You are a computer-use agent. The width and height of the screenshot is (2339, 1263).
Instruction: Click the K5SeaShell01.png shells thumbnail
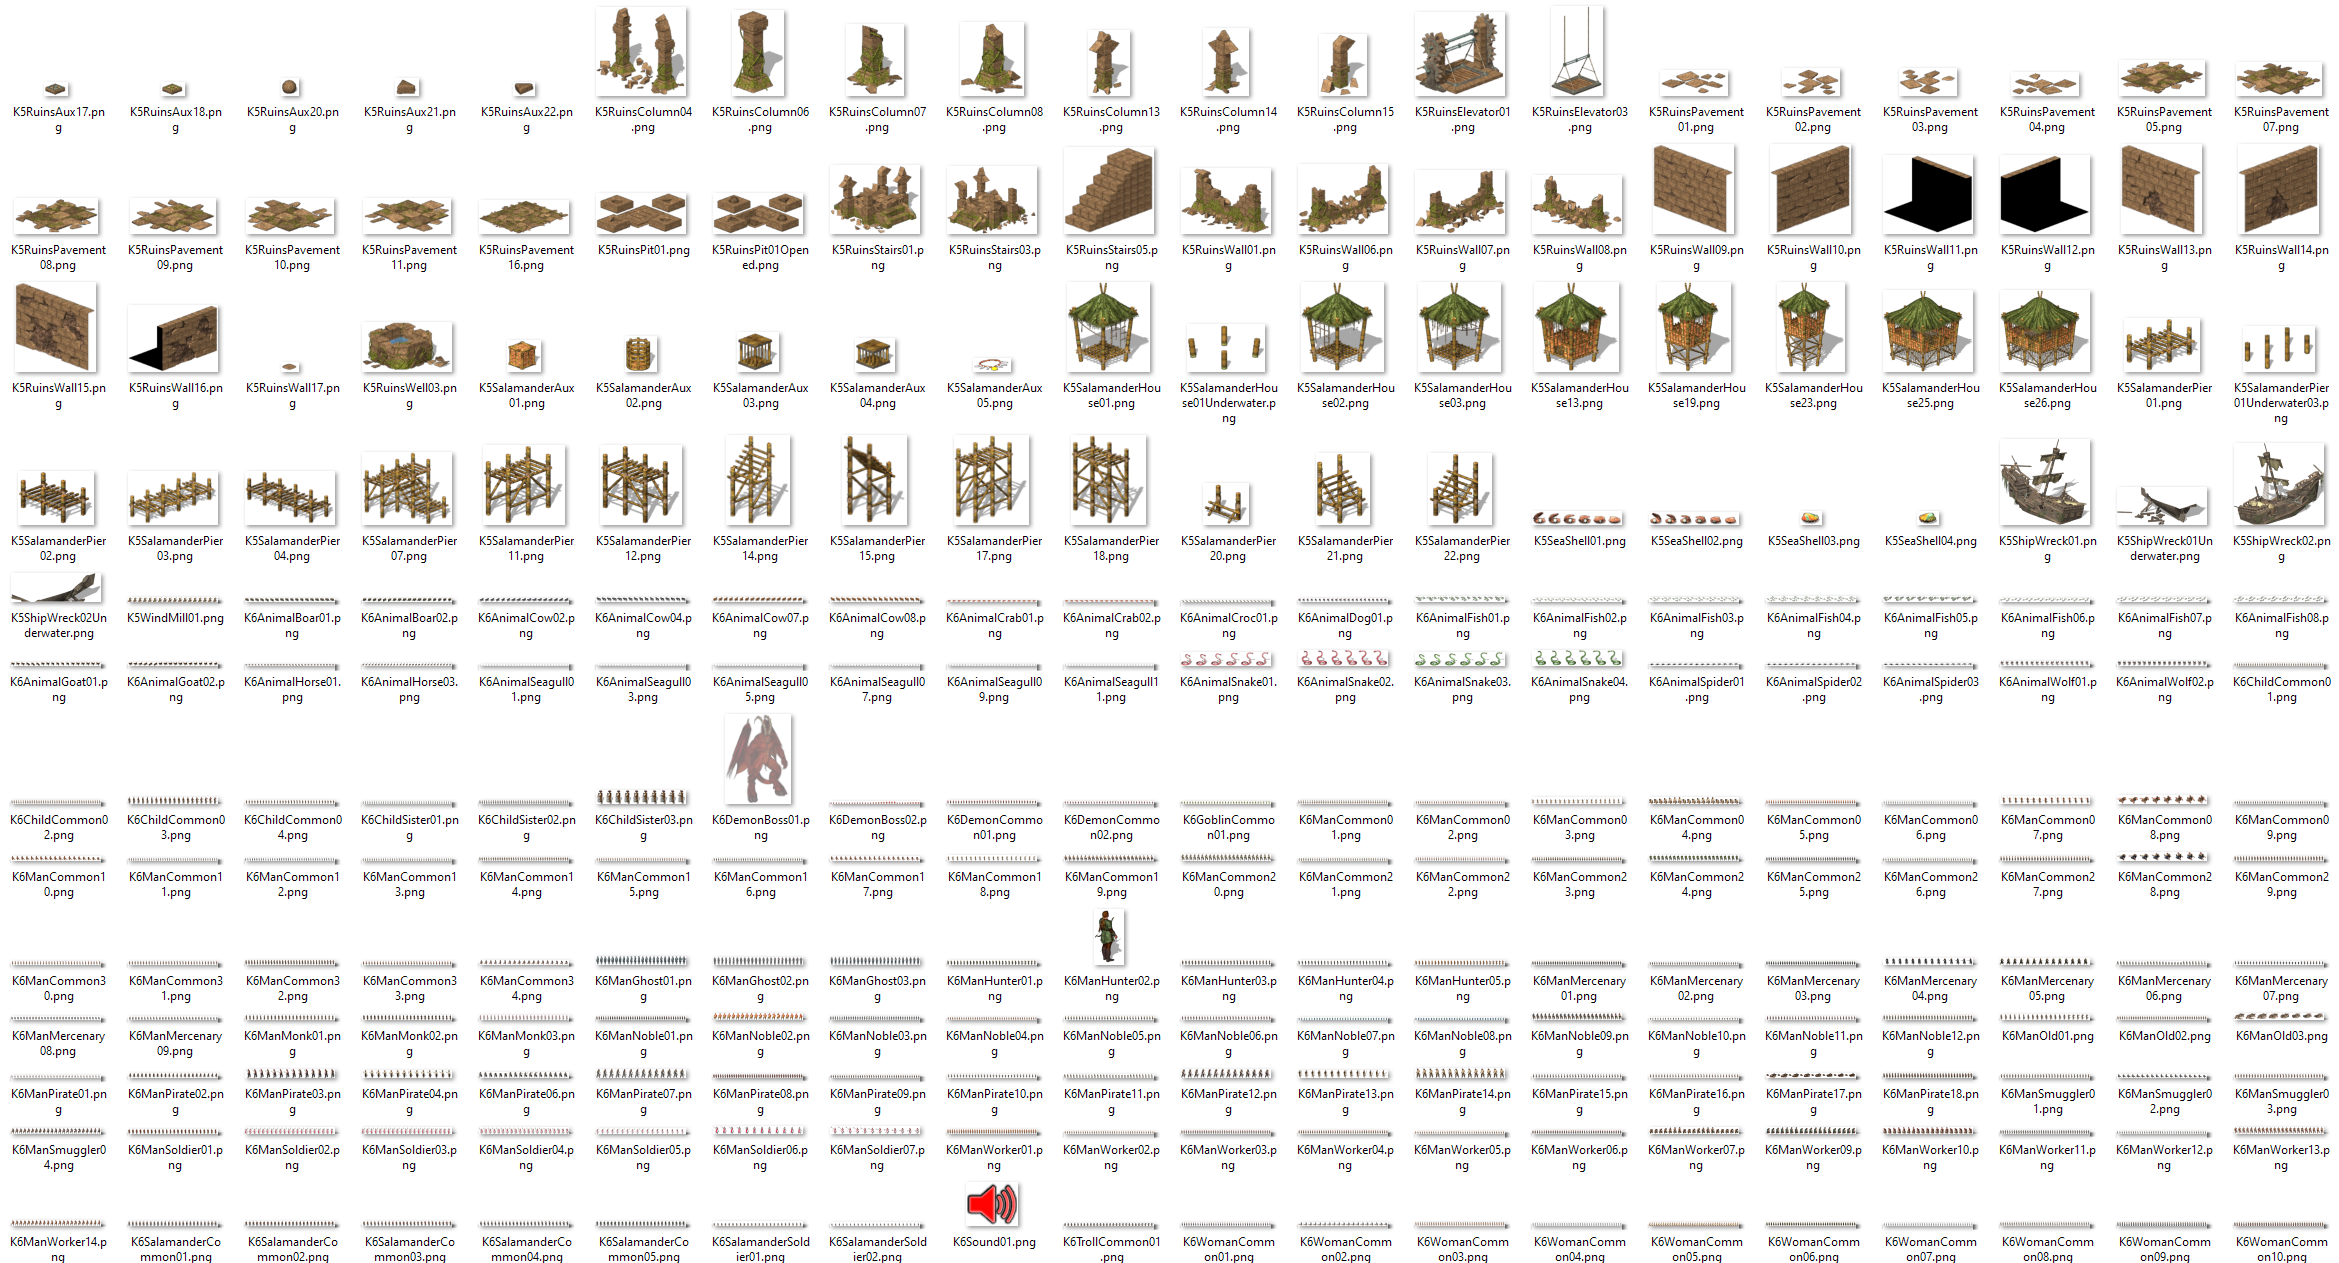(1578, 518)
